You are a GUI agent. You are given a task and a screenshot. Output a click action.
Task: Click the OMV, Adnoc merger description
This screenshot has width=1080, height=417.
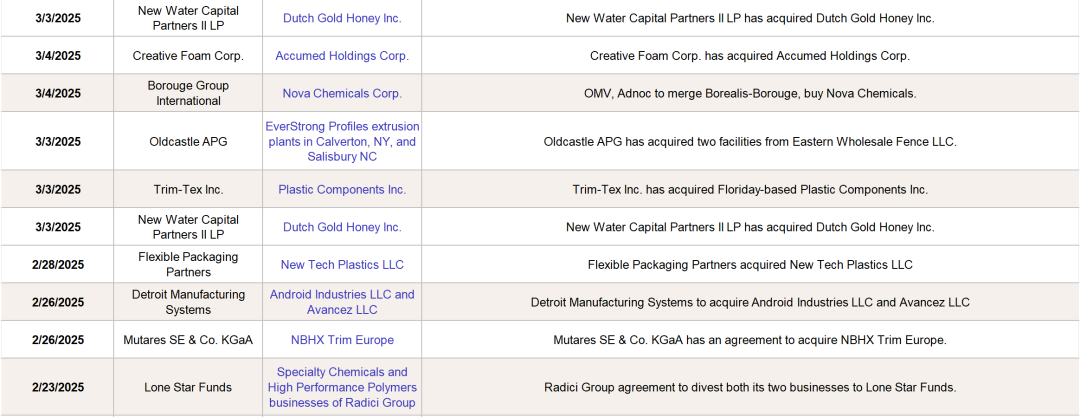pyautogui.click(x=750, y=94)
